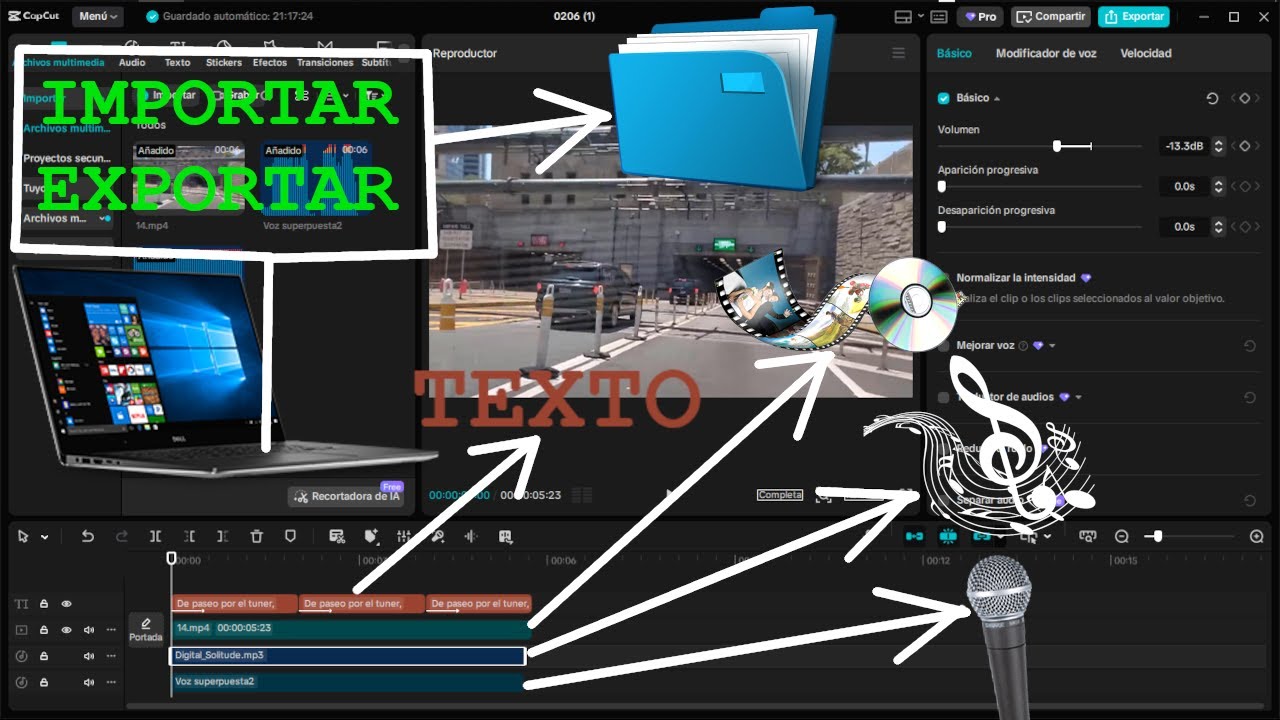Select the pointer tool in timeline toolbar
Viewport: 1280px width, 720px height.
24,536
